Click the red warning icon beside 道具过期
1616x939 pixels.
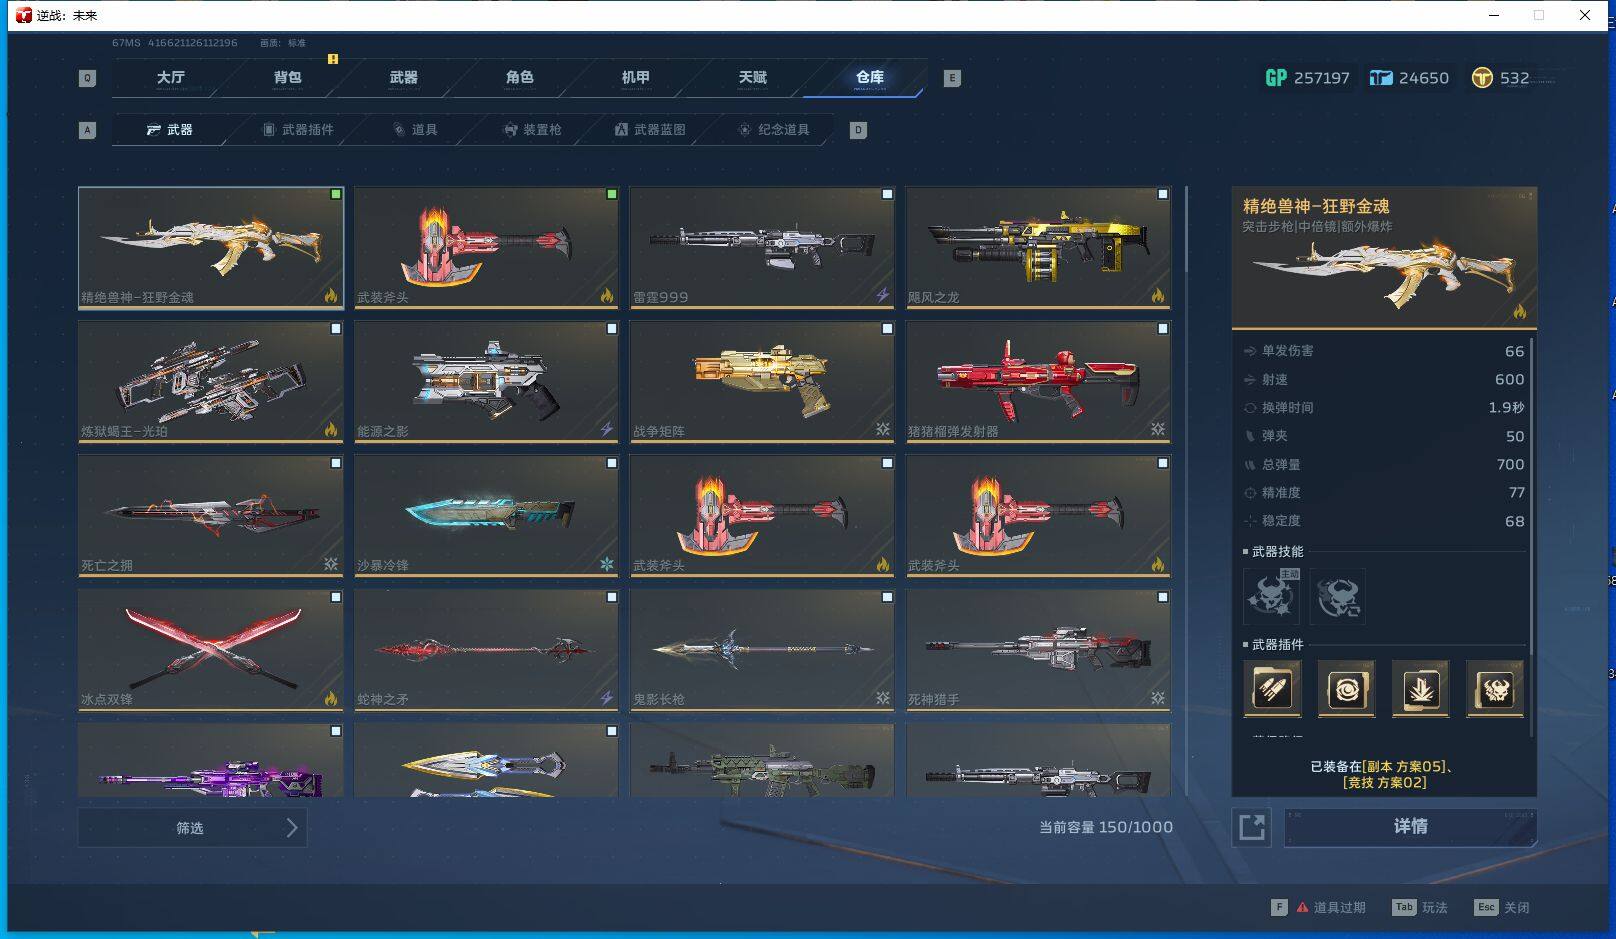pos(1302,908)
